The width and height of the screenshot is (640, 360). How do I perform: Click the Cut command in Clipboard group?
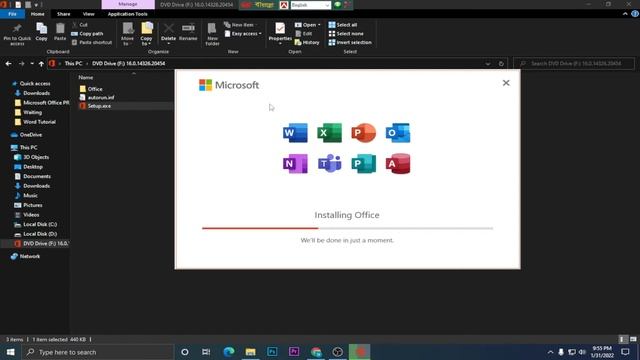(80, 25)
